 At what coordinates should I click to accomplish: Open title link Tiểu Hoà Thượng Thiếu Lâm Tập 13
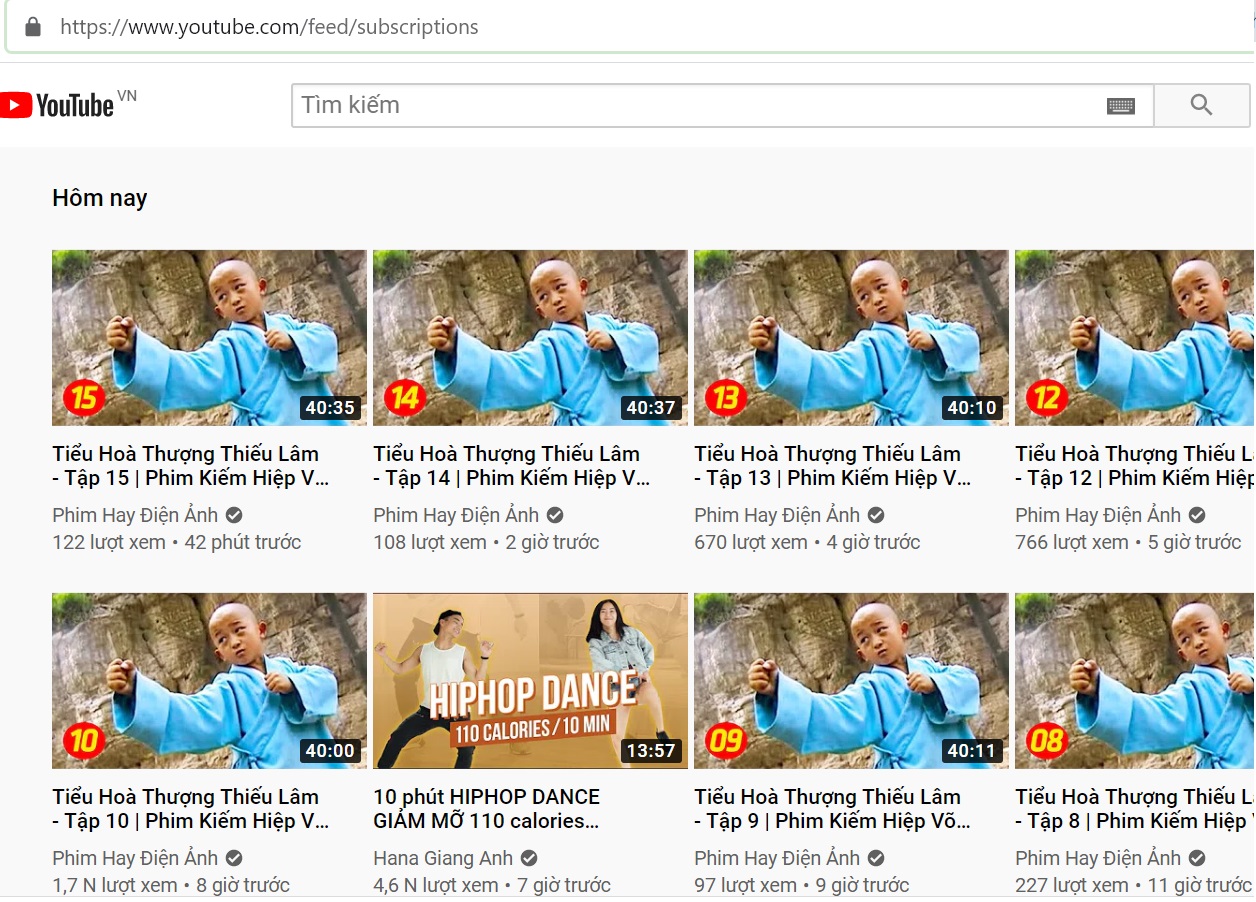click(832, 466)
